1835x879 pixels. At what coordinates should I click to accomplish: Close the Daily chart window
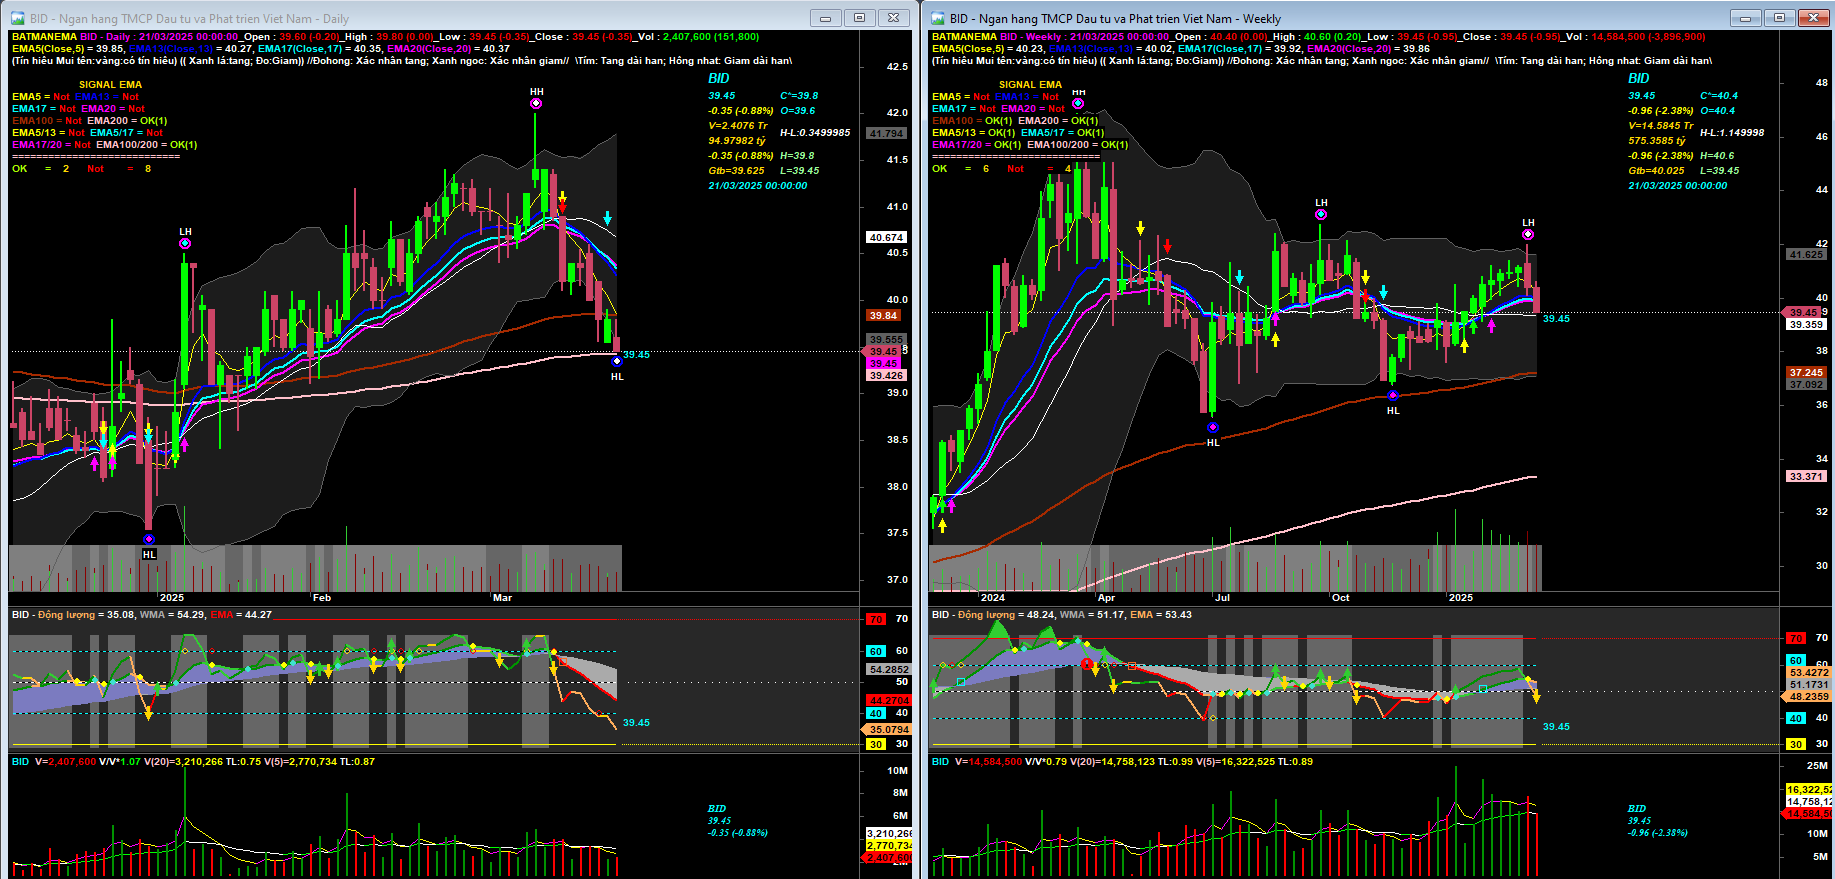point(893,18)
